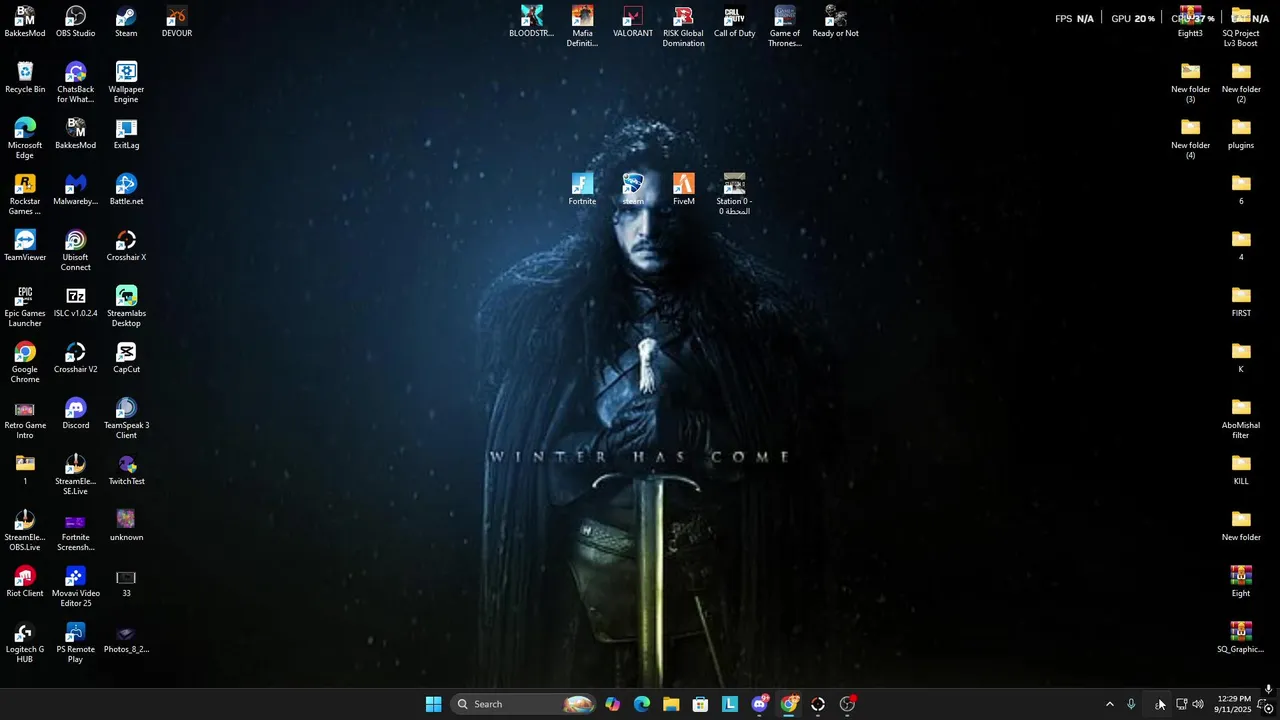
Task: Select the Recycle Bin icon
Action: (25, 78)
